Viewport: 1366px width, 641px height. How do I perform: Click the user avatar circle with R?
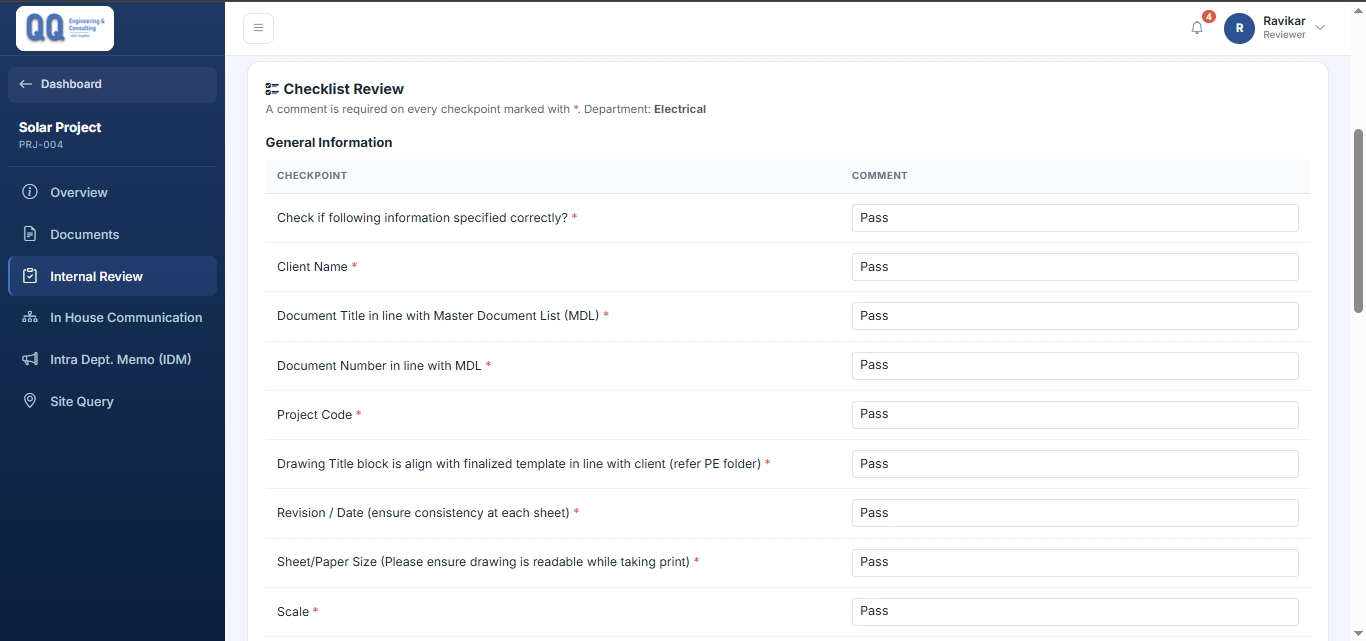[1239, 28]
